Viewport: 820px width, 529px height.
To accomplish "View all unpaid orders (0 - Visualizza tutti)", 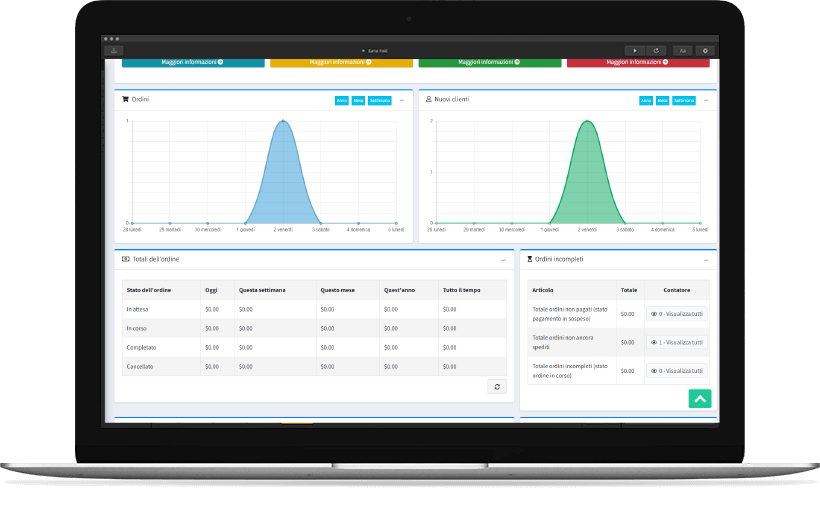I will [x=677, y=314].
